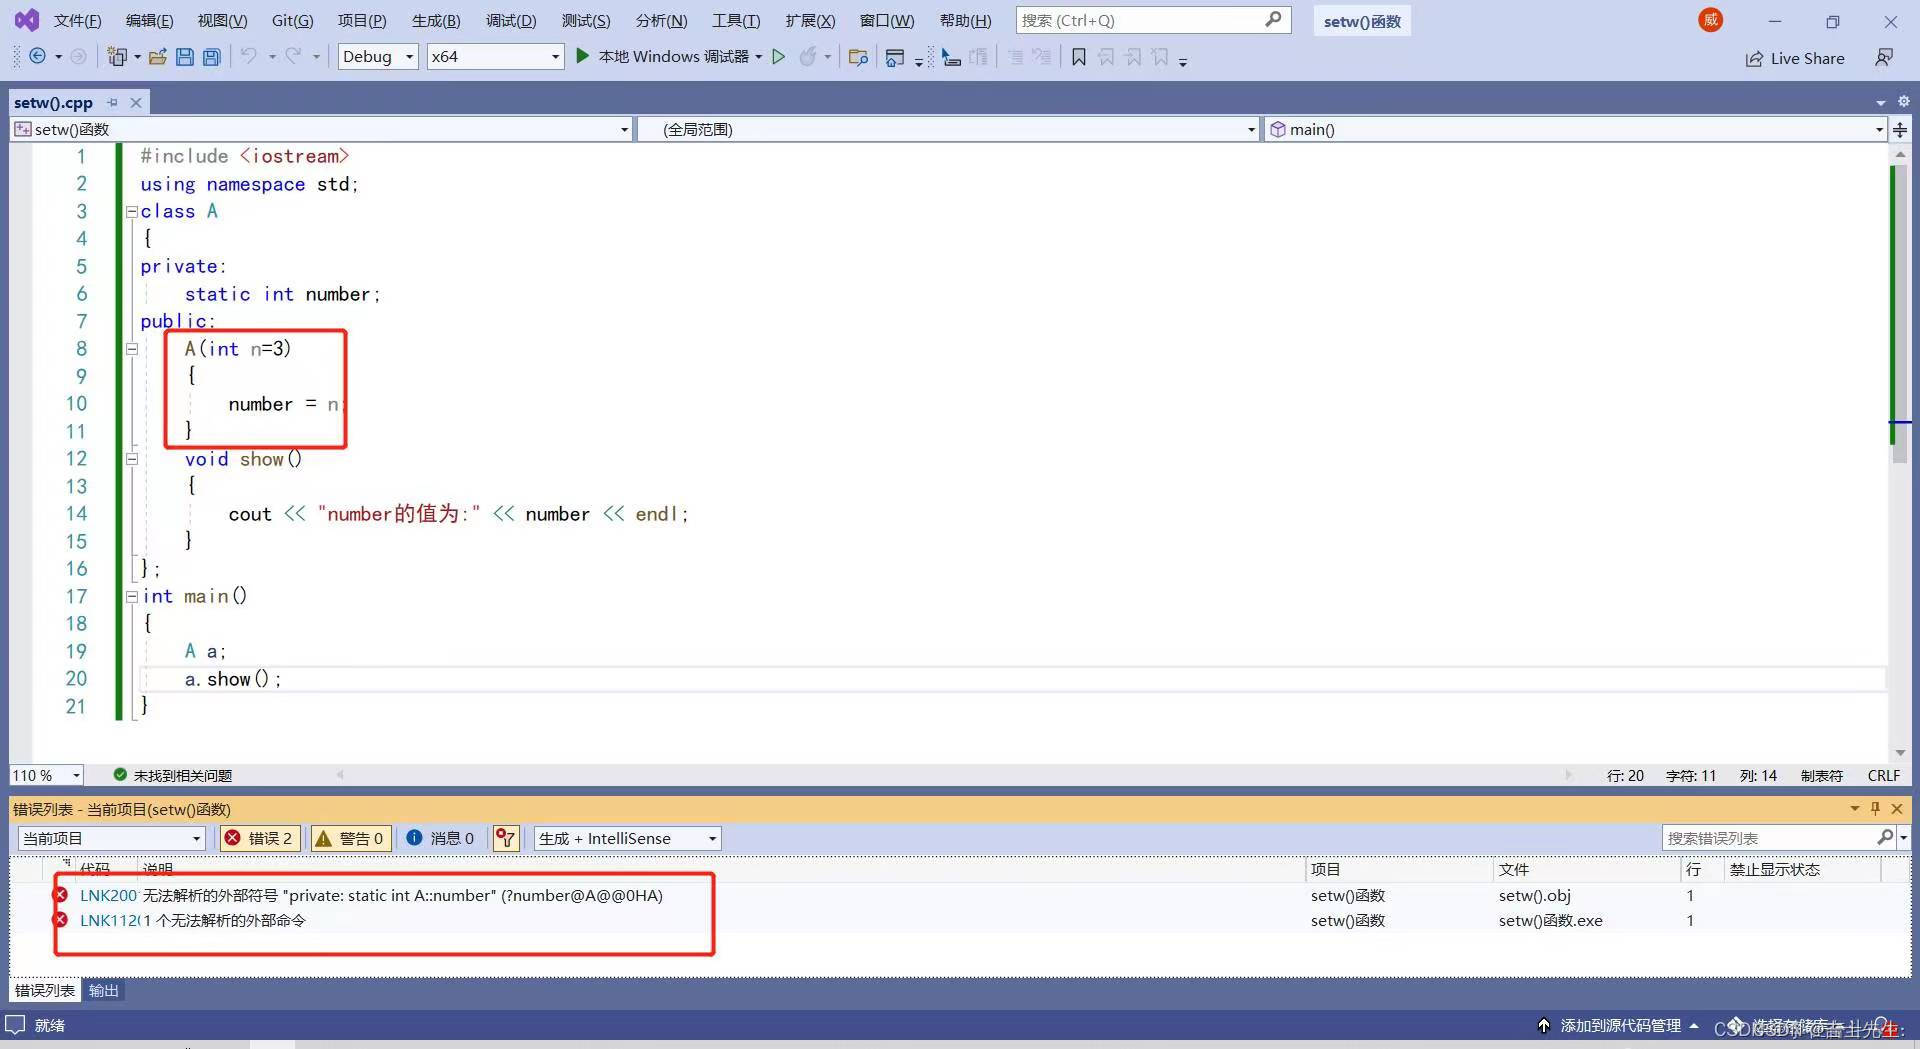The width and height of the screenshot is (1920, 1049).
Task: Click the window layout icon in the toolbar
Action: tap(895, 57)
